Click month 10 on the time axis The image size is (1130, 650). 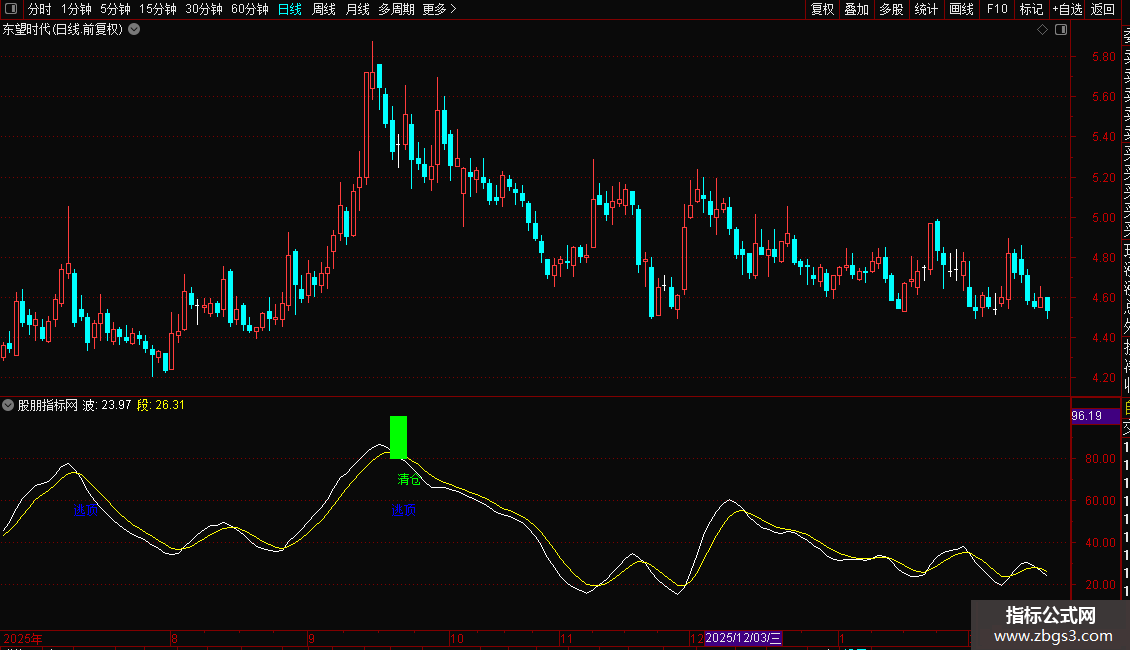pyautogui.click(x=457, y=638)
